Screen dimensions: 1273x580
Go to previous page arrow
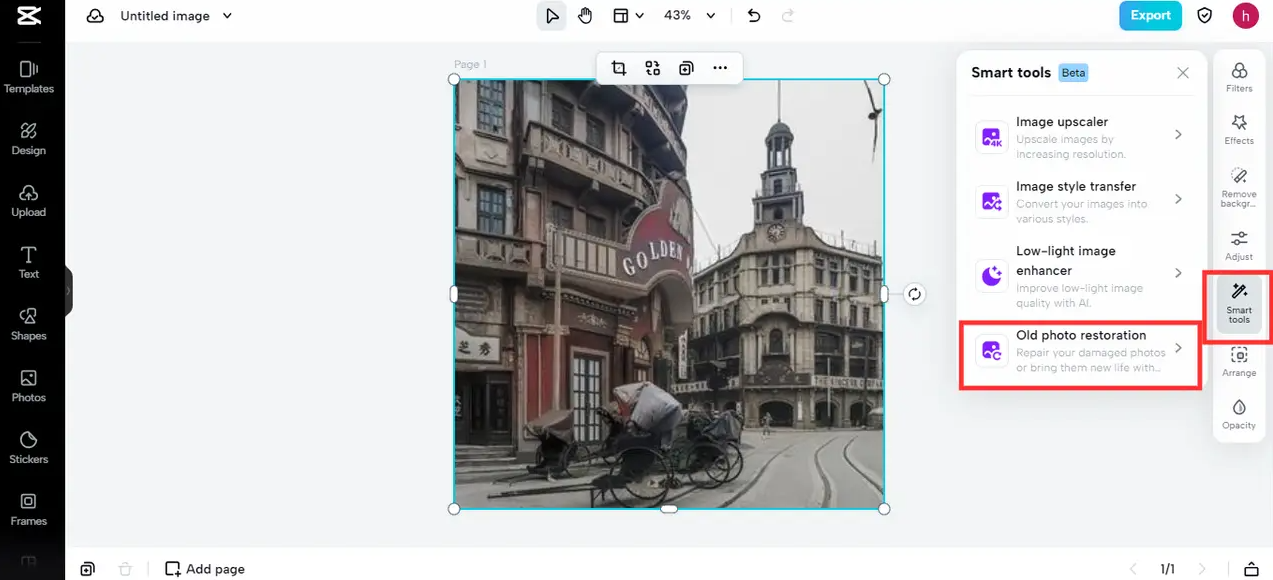coord(1133,569)
